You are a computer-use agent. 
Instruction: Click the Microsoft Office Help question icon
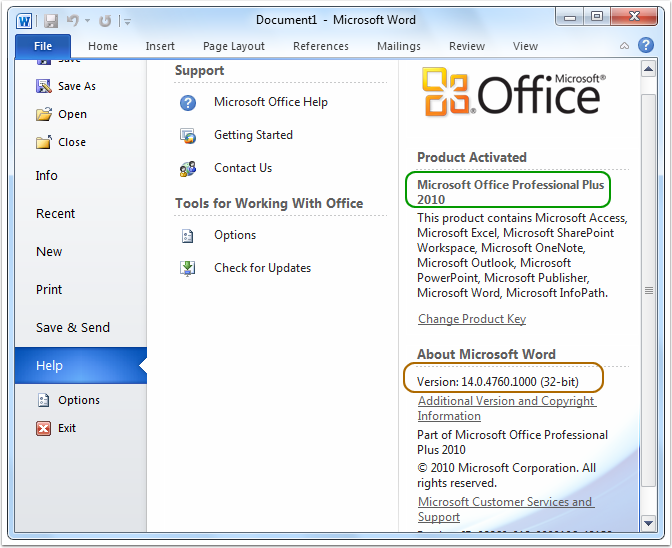click(188, 103)
